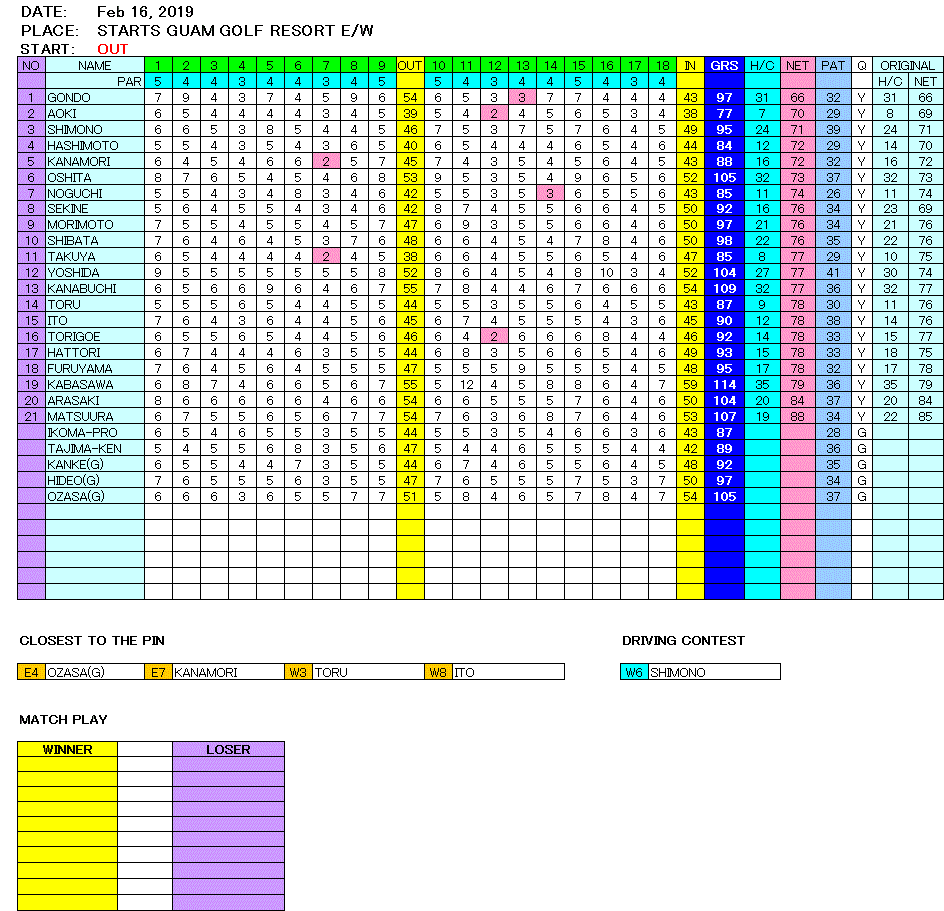Select the cyan W6 driving contest label
The image size is (944, 911).
(x=634, y=672)
